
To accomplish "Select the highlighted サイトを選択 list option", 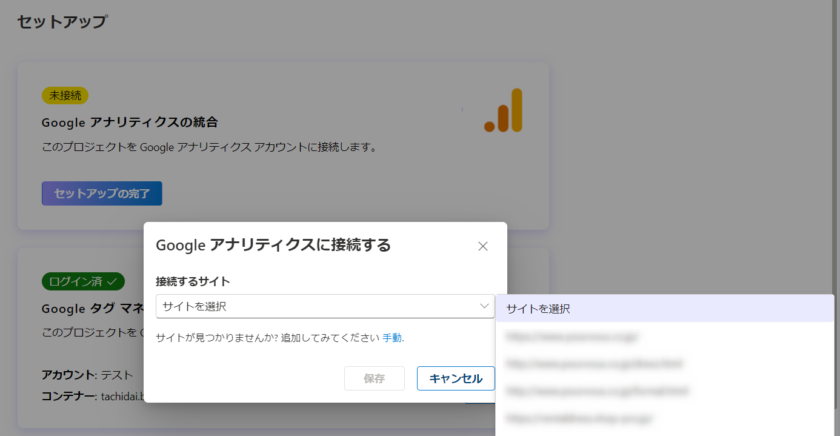I will coord(664,309).
